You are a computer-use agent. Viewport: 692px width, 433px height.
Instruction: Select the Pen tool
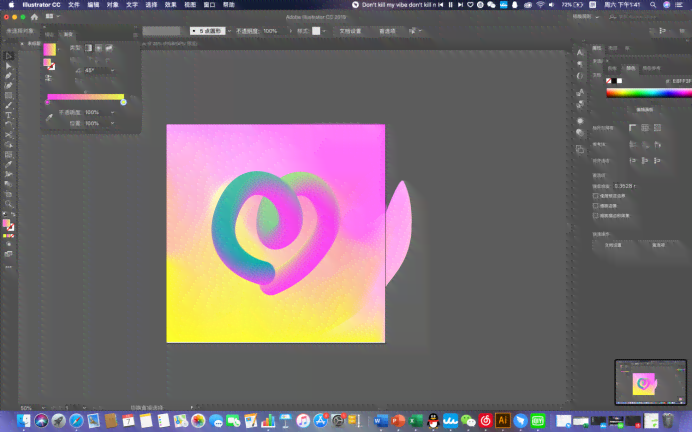(x=8, y=76)
